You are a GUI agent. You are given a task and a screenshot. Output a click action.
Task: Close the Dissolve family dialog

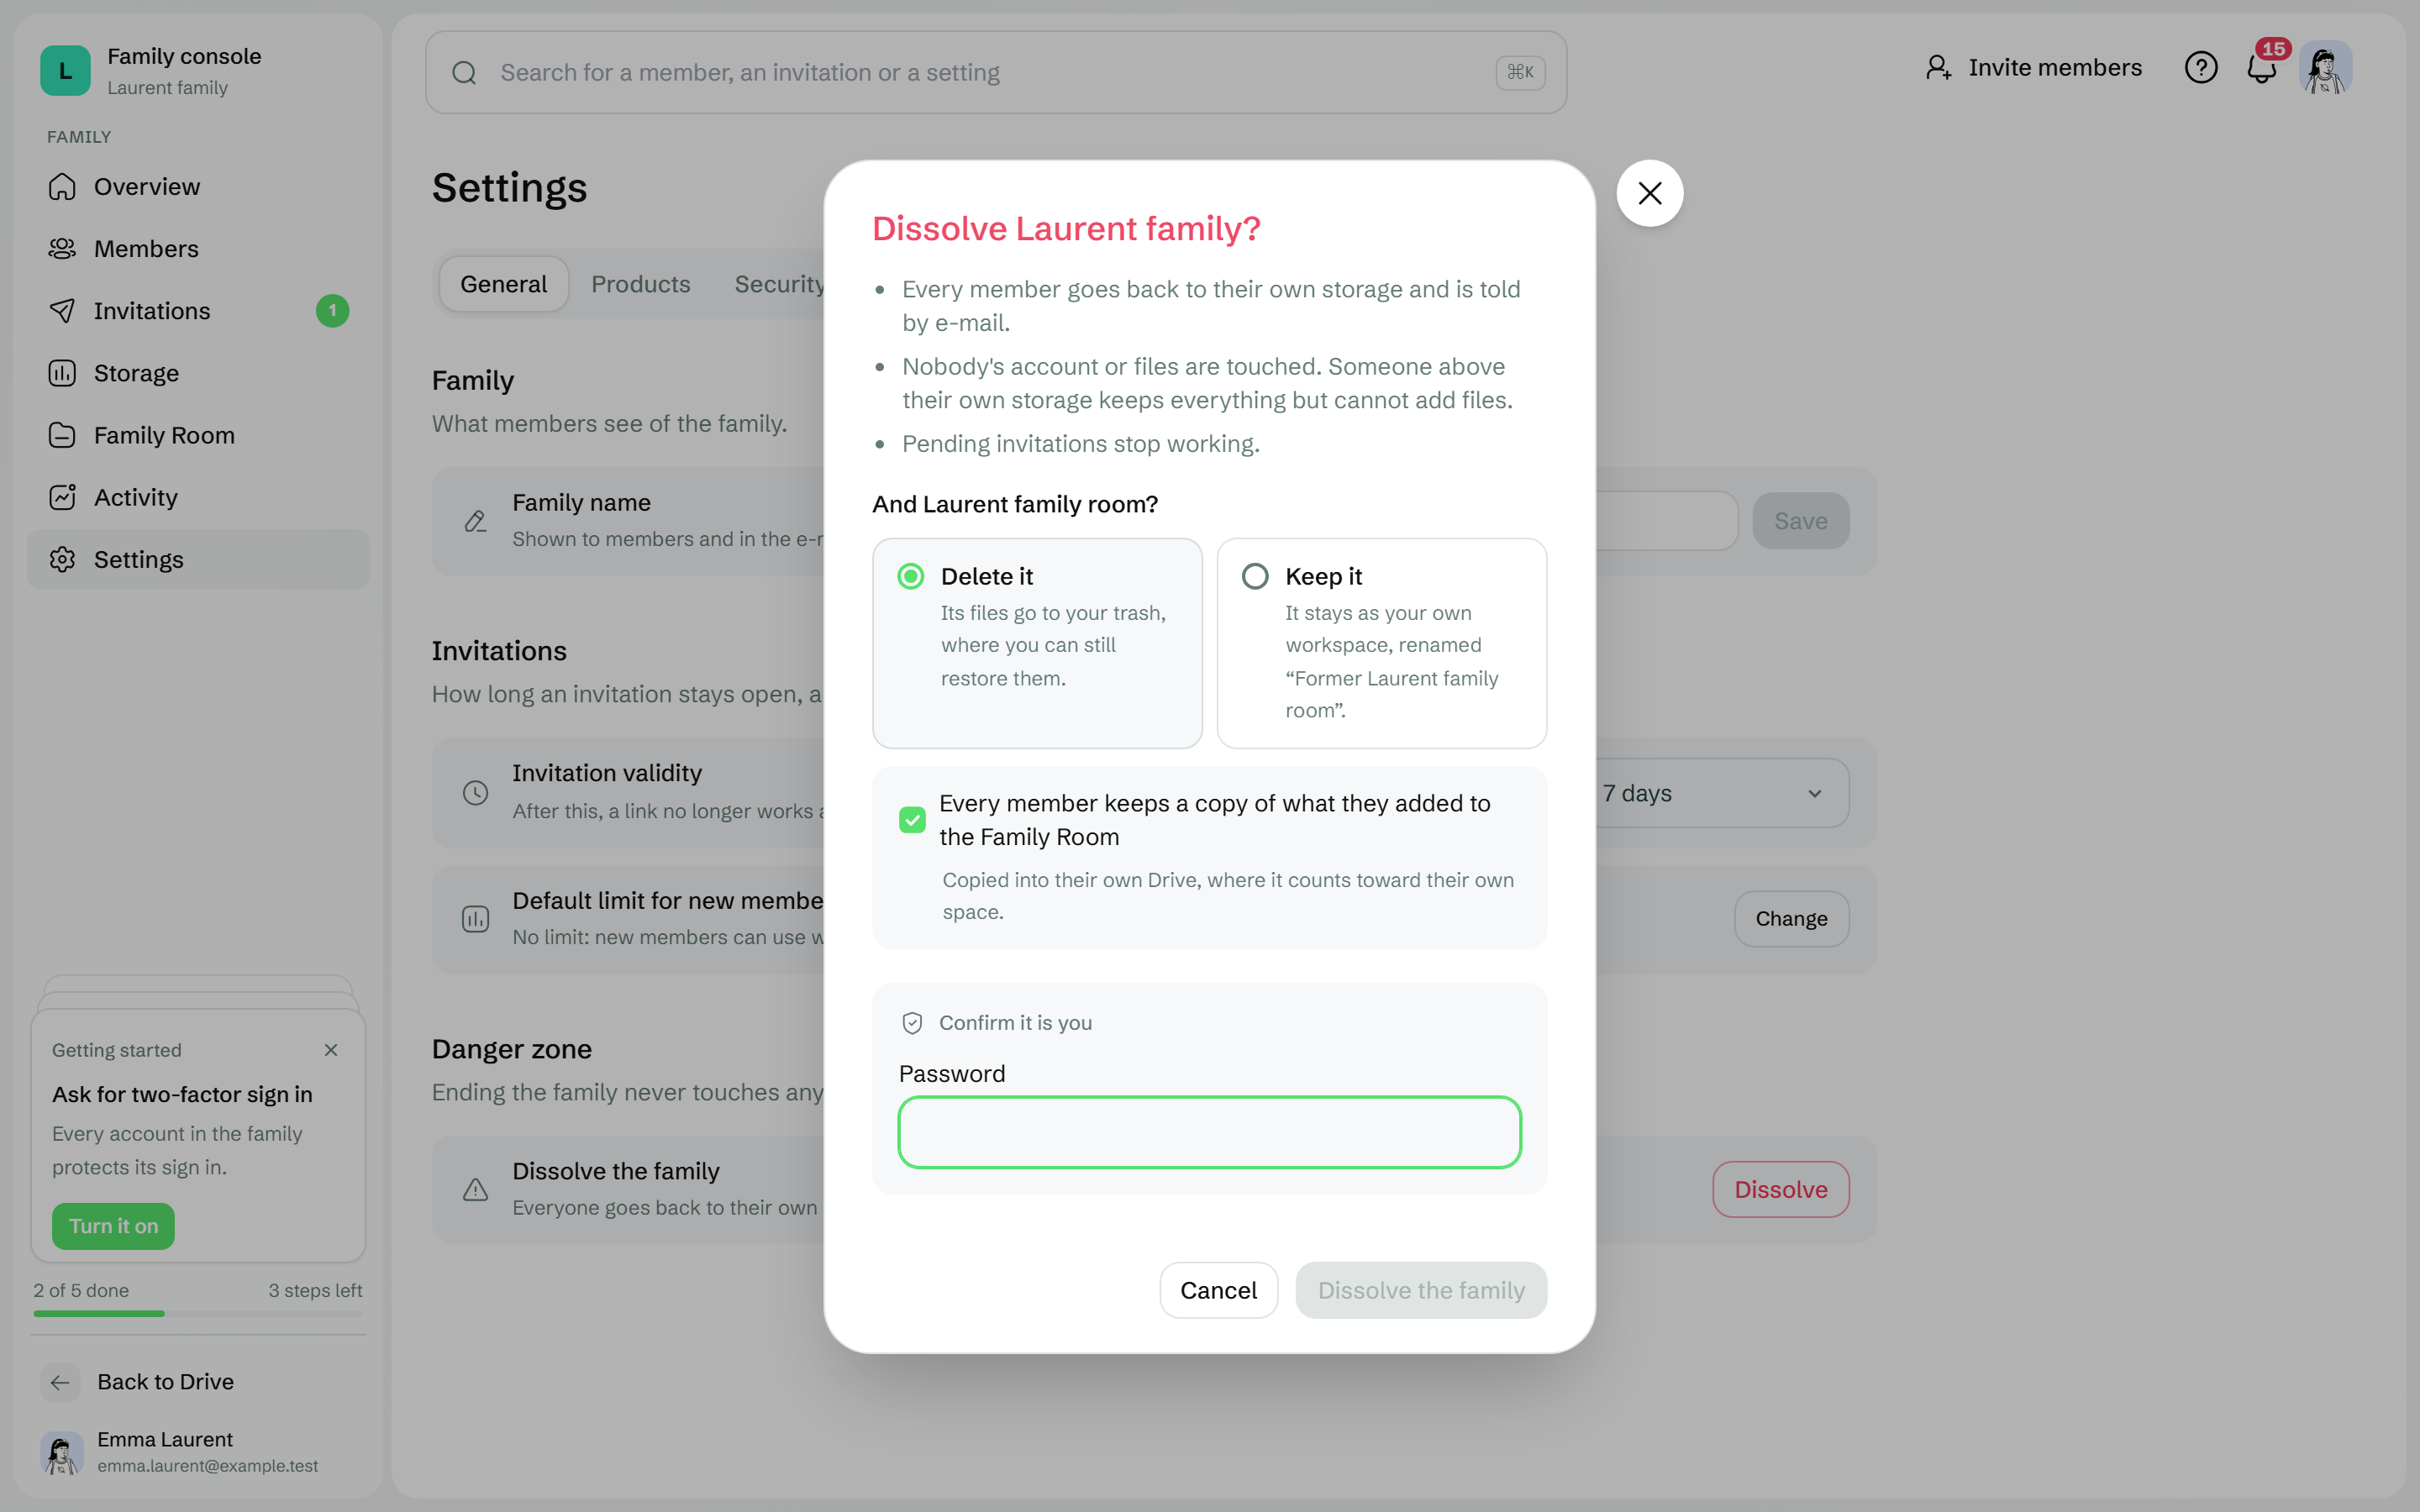click(x=1649, y=193)
